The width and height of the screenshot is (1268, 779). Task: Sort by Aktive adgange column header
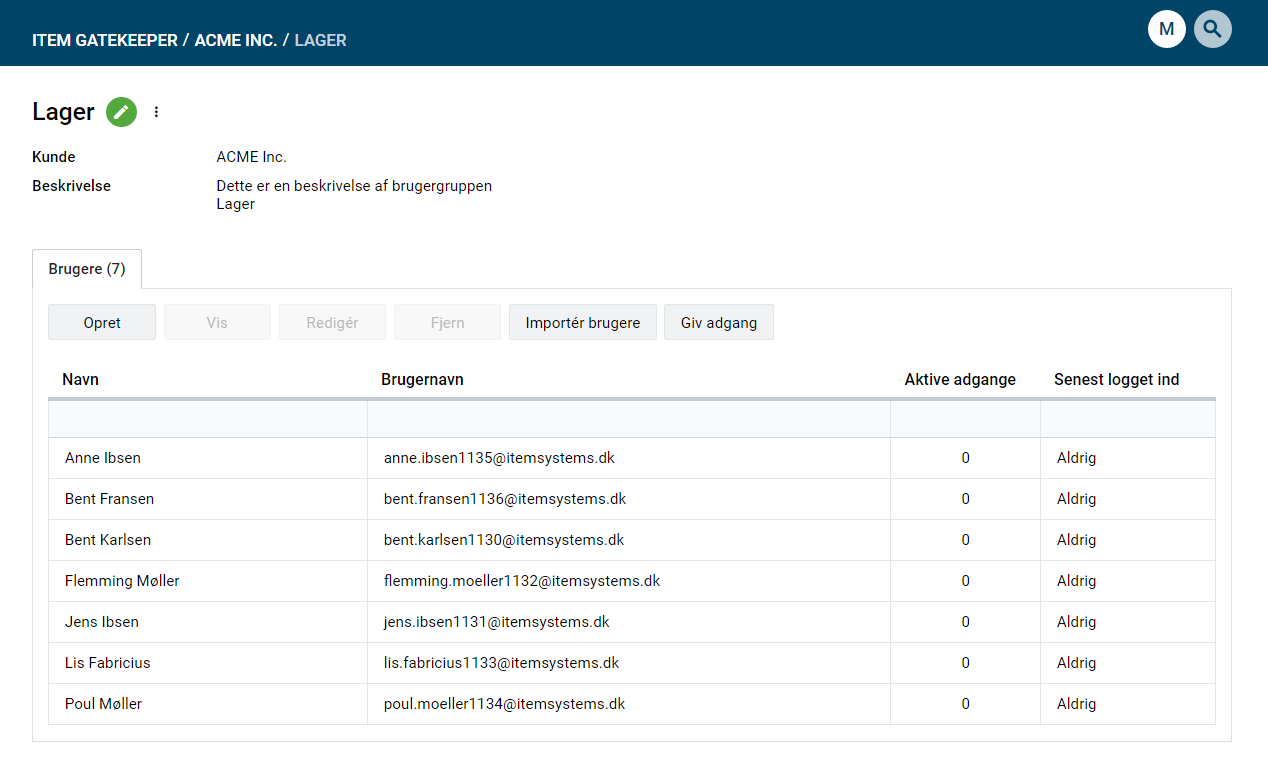point(959,380)
